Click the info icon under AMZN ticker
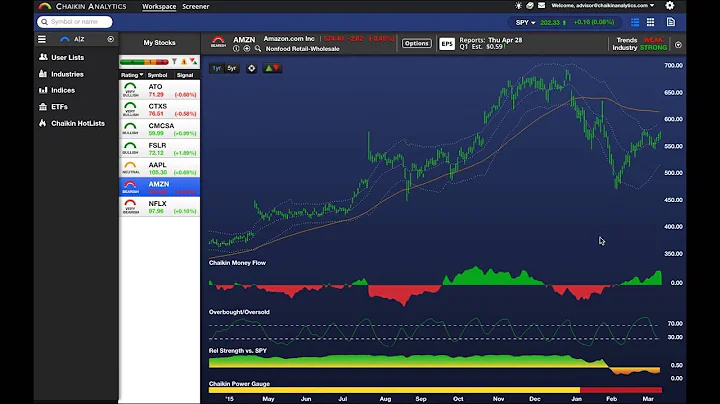Viewport: 720px width, 404px height. (x=236, y=49)
